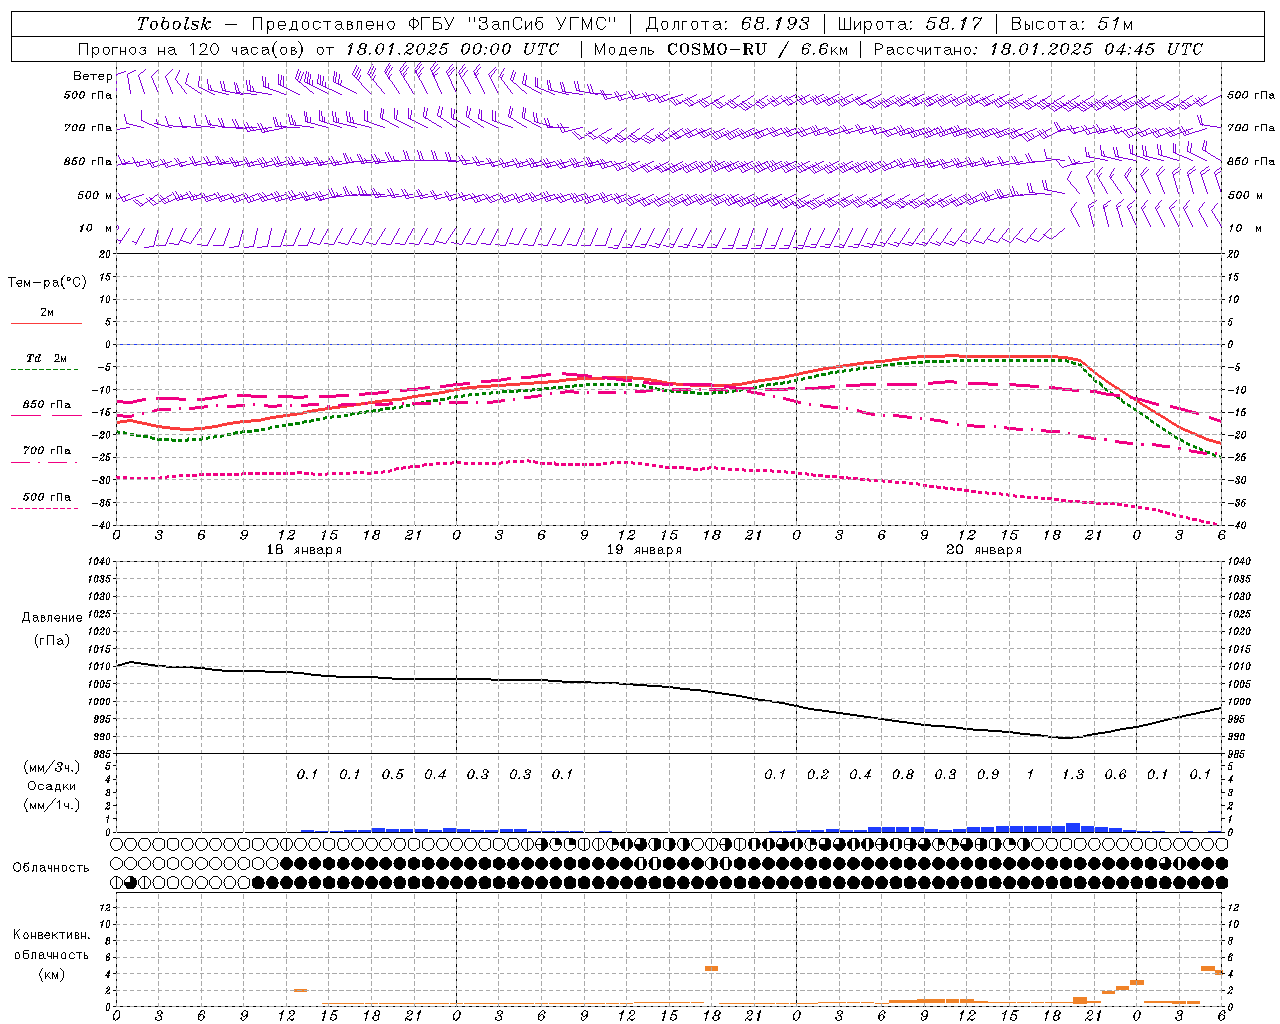This screenshot has height=1024, width=1280.
Task: Select the '(мм/1ч.)' precipitation unit label
Action: (52, 805)
